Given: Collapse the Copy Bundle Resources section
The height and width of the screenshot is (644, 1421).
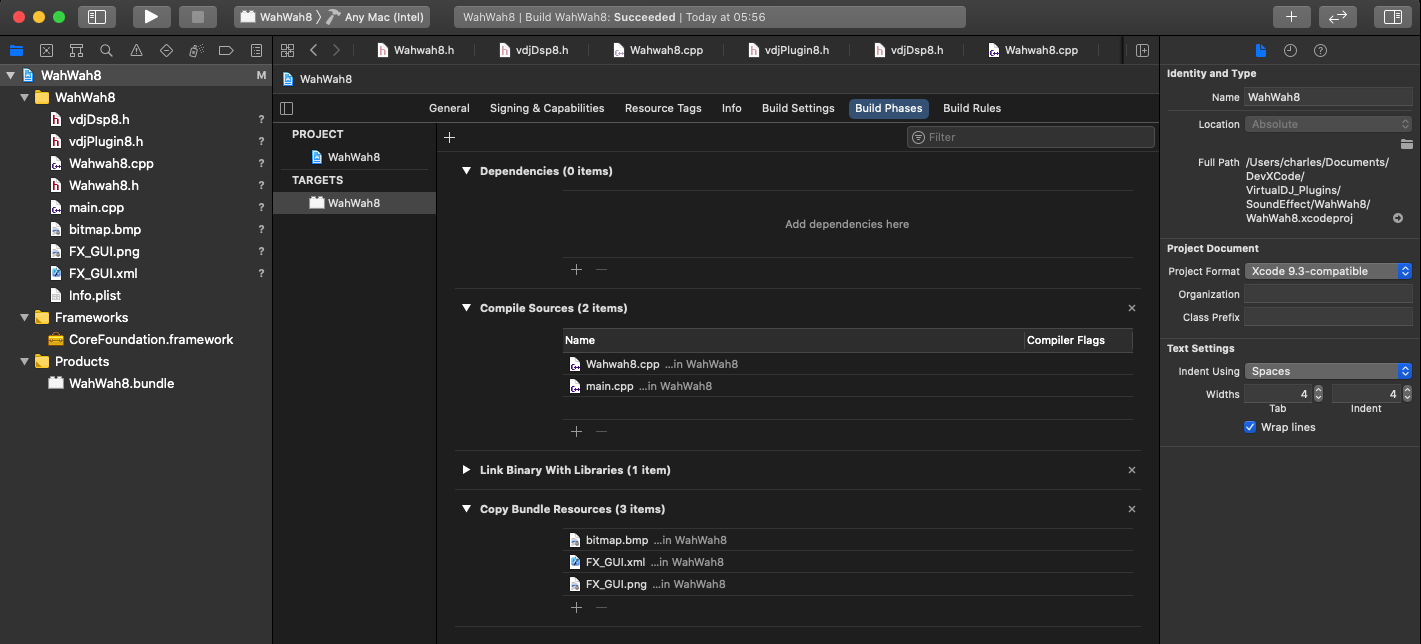Looking at the screenshot, I should point(466,509).
